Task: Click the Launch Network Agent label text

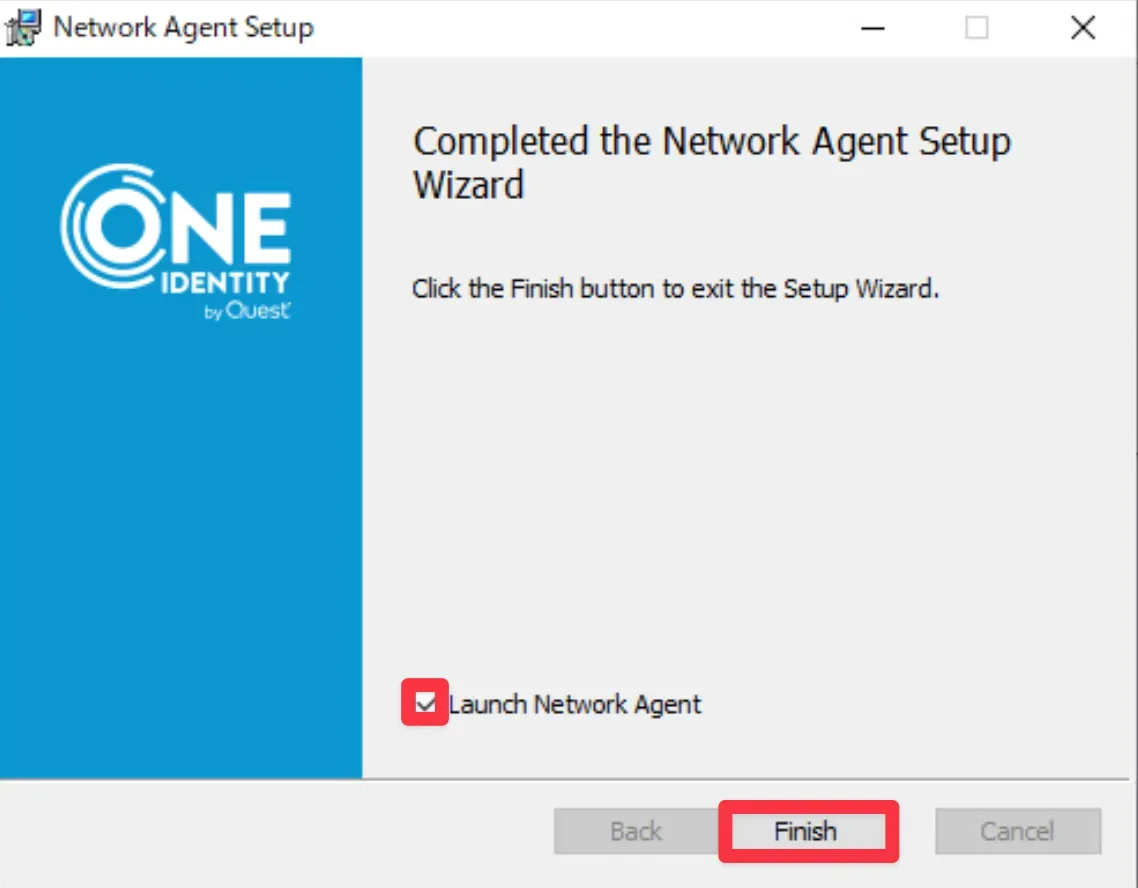Action: (x=575, y=704)
